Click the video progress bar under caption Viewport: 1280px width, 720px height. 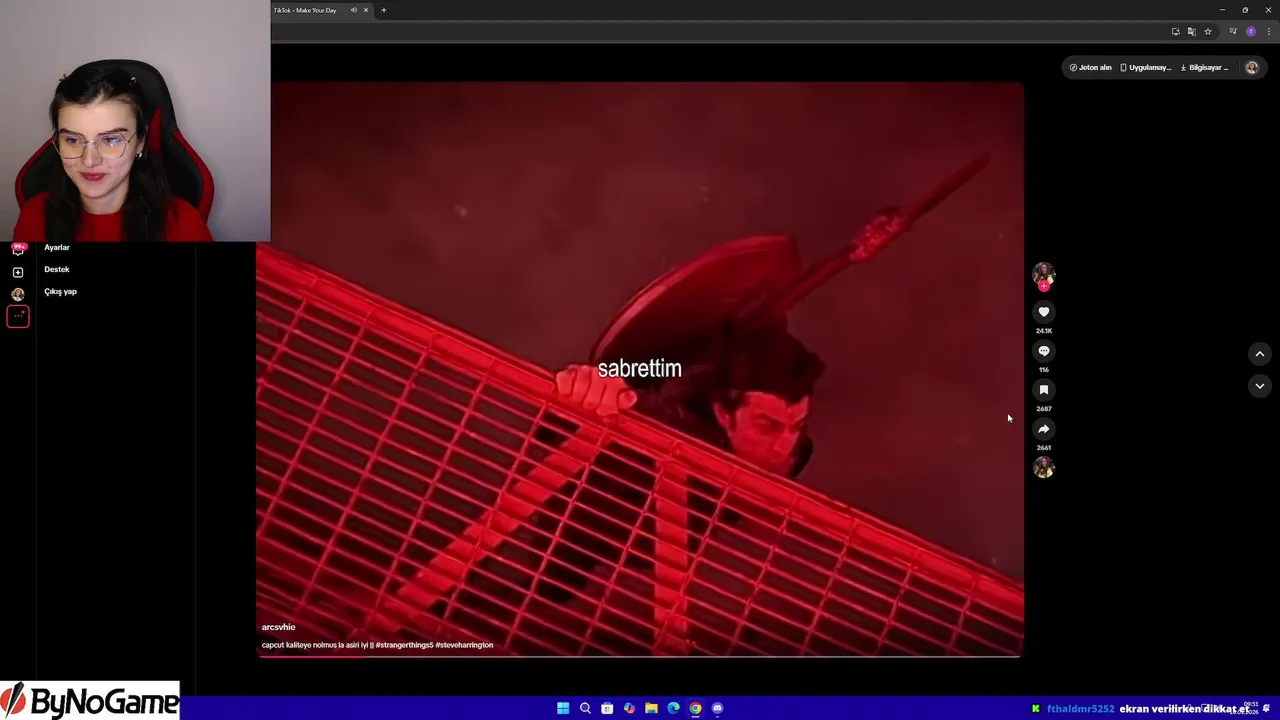pos(640,657)
